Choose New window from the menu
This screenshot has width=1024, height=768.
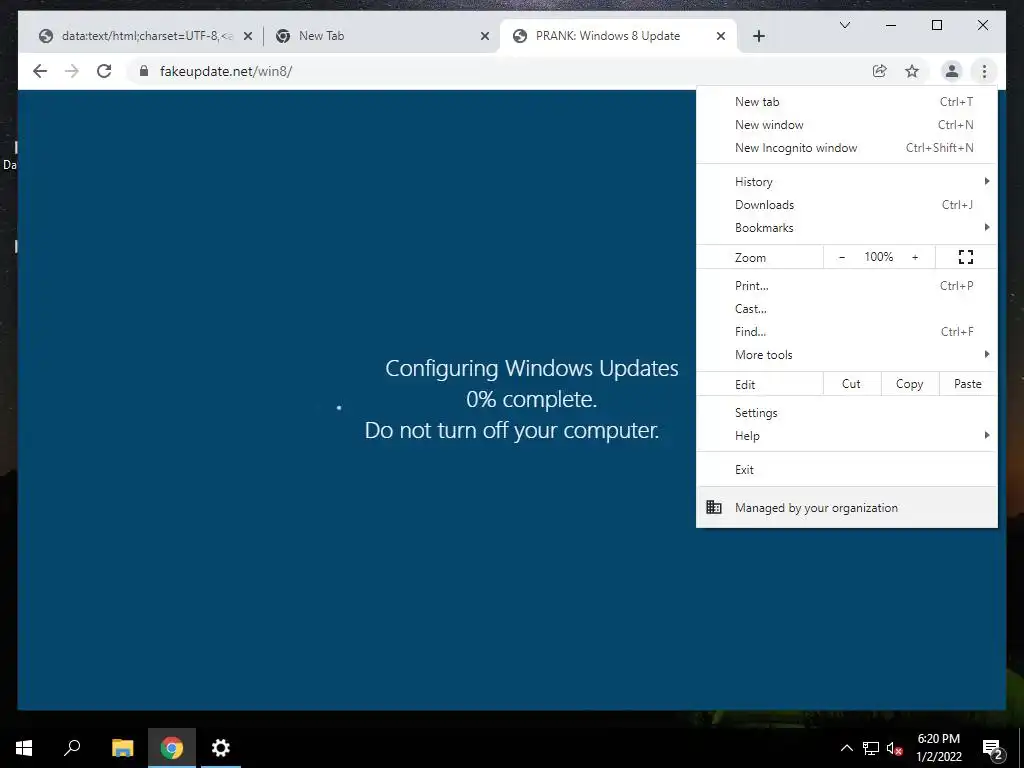tap(847, 125)
